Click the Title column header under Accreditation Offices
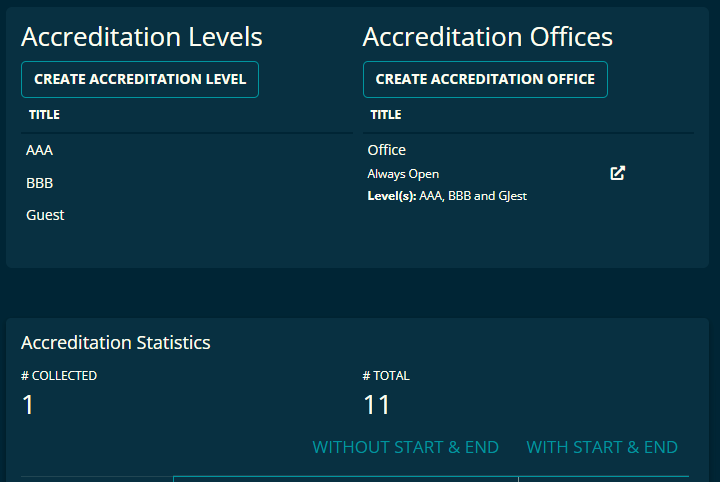Viewport: 720px width, 482px height. (x=386, y=115)
